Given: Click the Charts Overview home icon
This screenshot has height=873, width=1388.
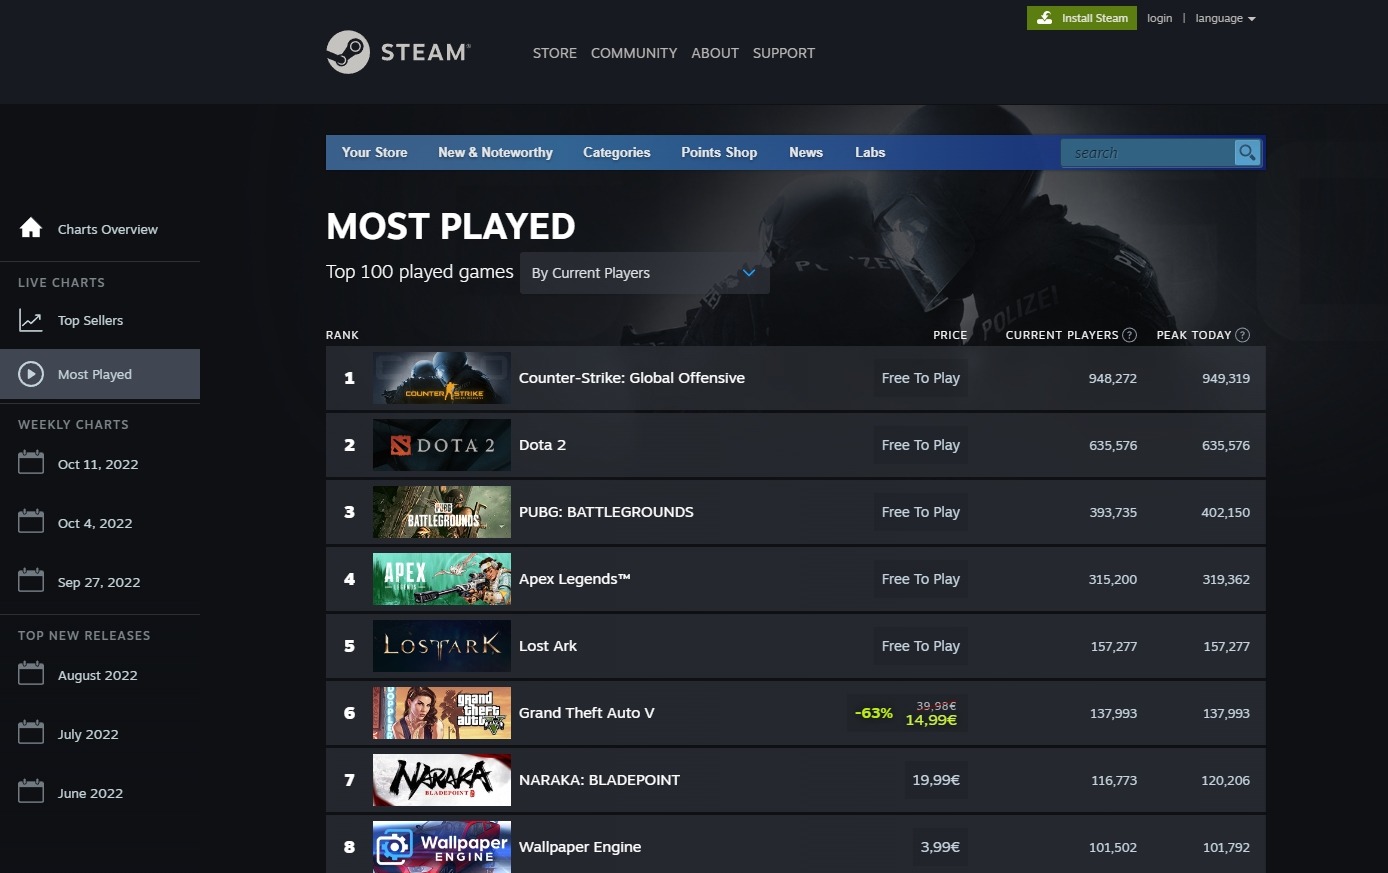Looking at the screenshot, I should [31, 228].
